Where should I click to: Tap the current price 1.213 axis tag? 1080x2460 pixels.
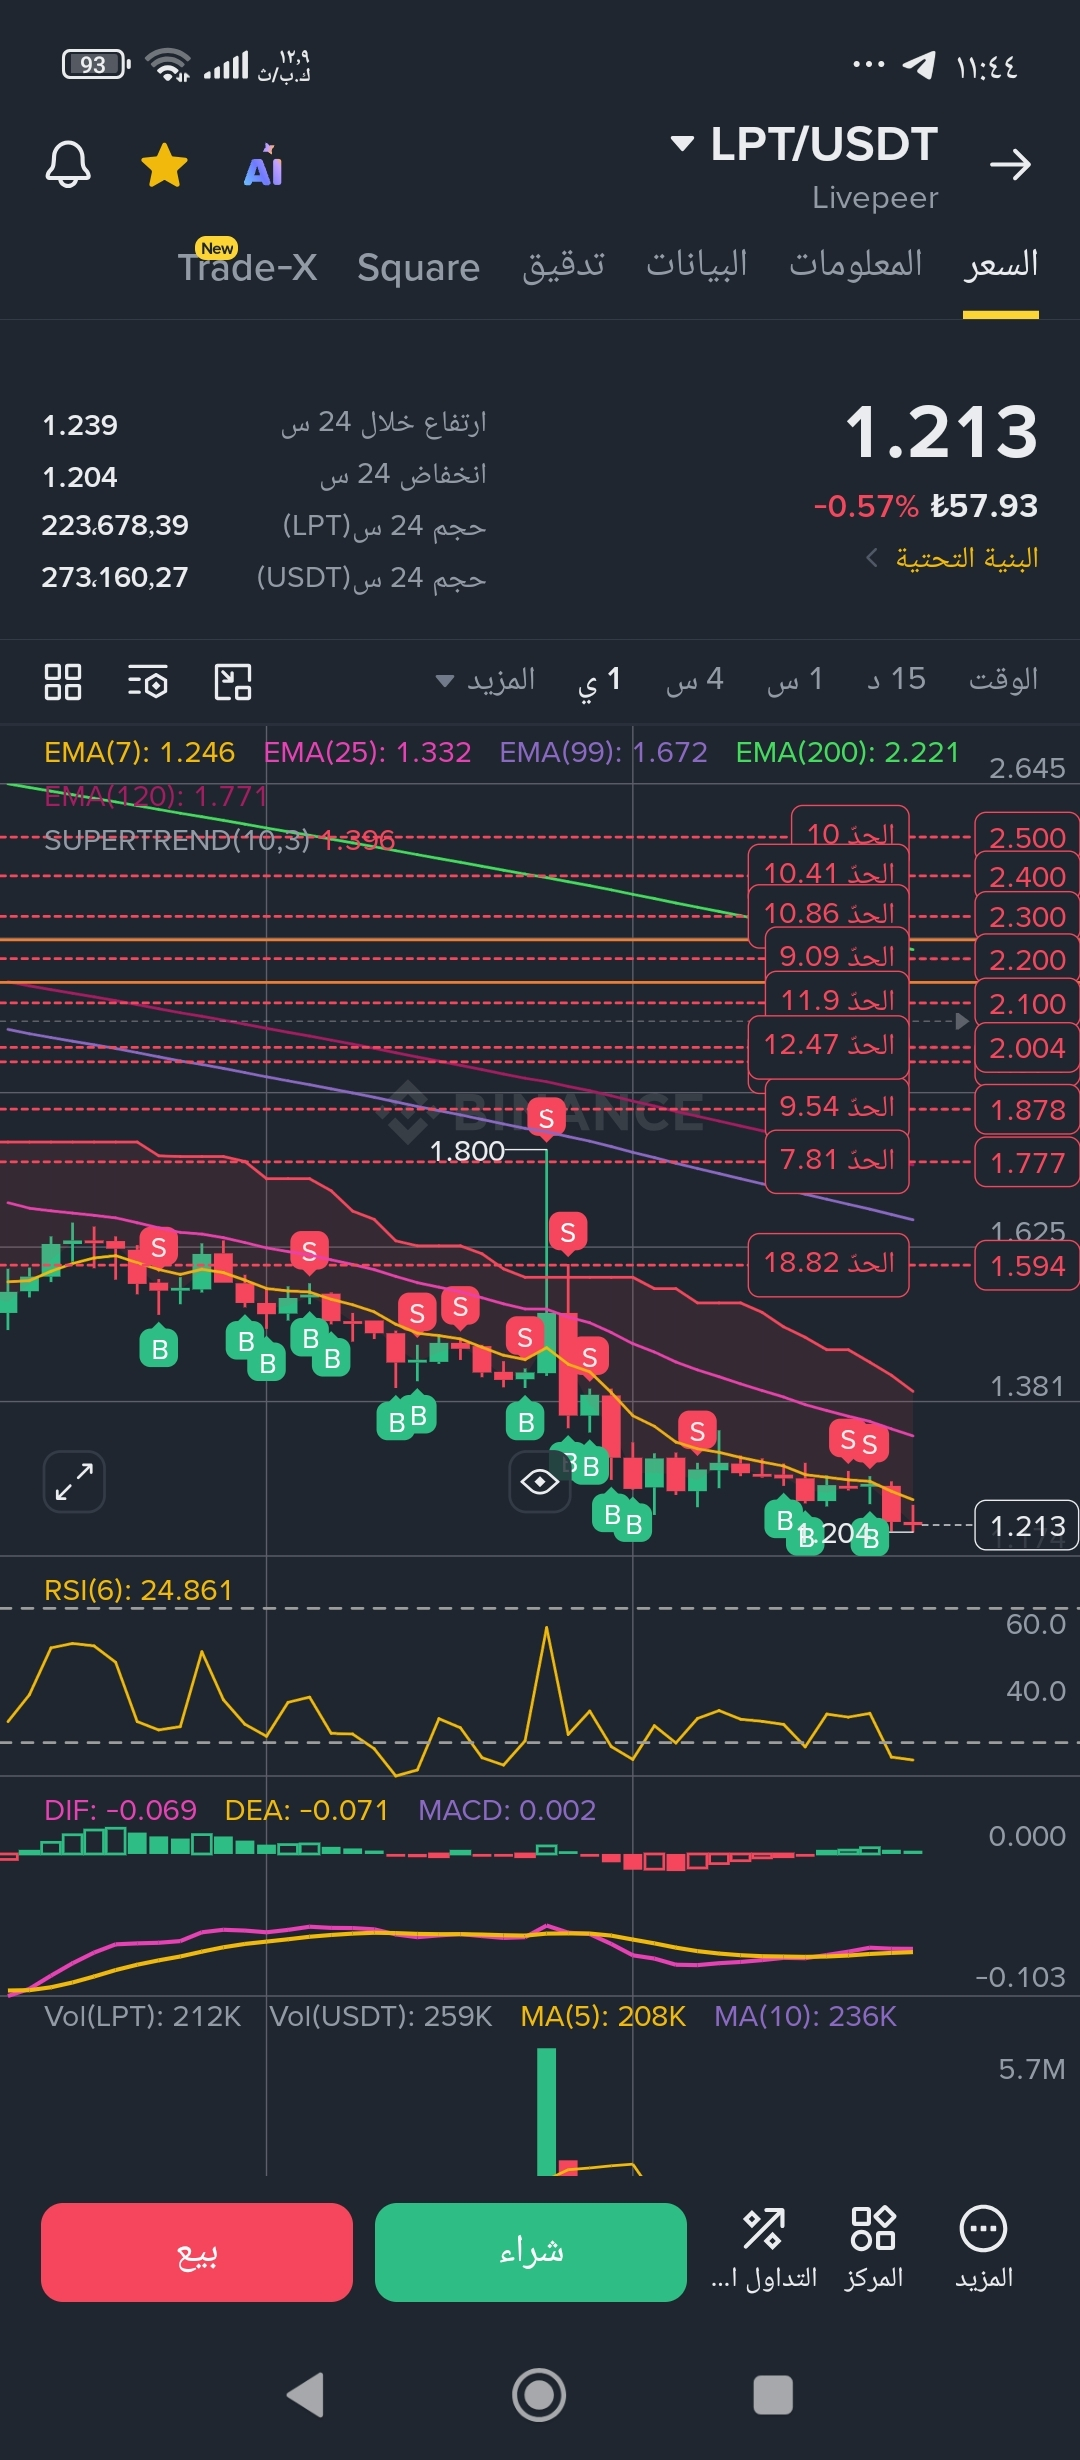click(1027, 1526)
